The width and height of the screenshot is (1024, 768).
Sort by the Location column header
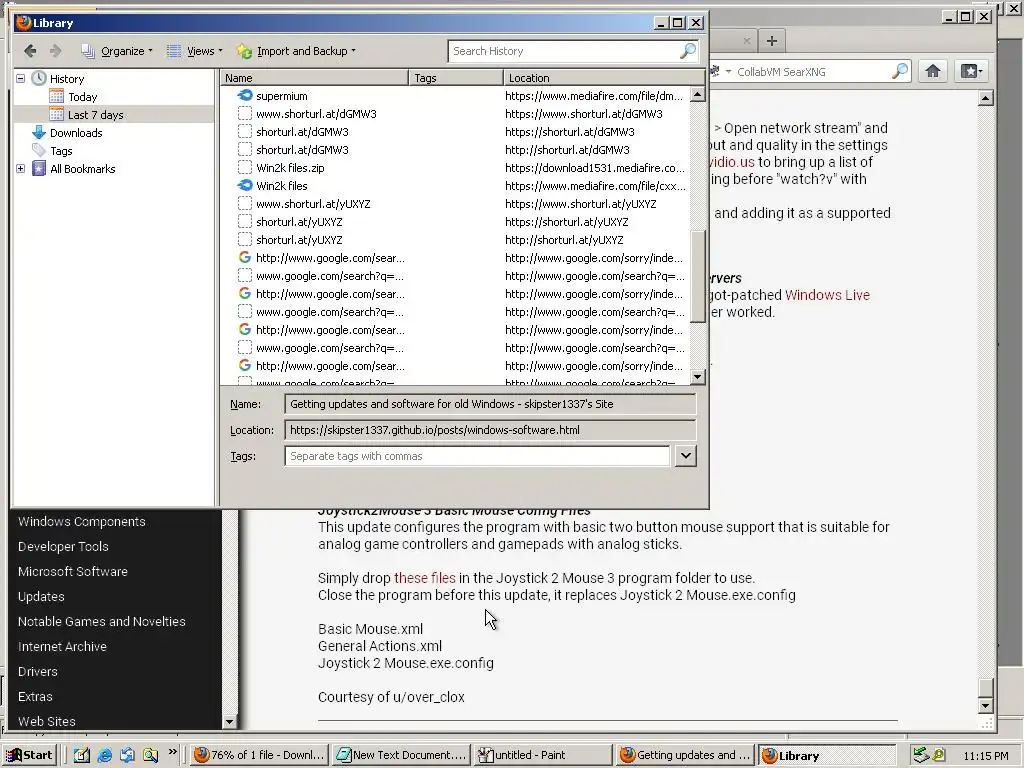pyautogui.click(x=604, y=78)
